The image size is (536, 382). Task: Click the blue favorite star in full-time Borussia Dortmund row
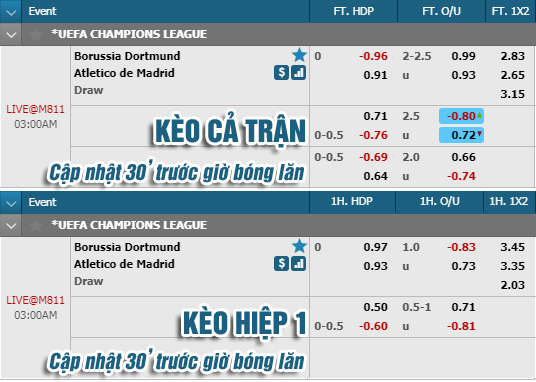coord(299,55)
